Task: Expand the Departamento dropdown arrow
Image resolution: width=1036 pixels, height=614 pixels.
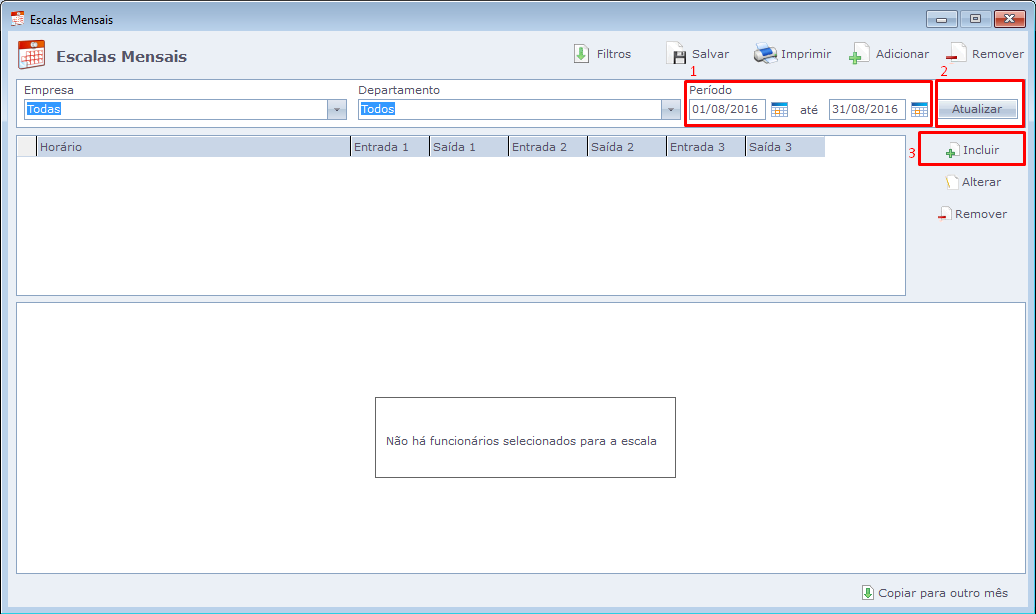Action: pos(671,110)
